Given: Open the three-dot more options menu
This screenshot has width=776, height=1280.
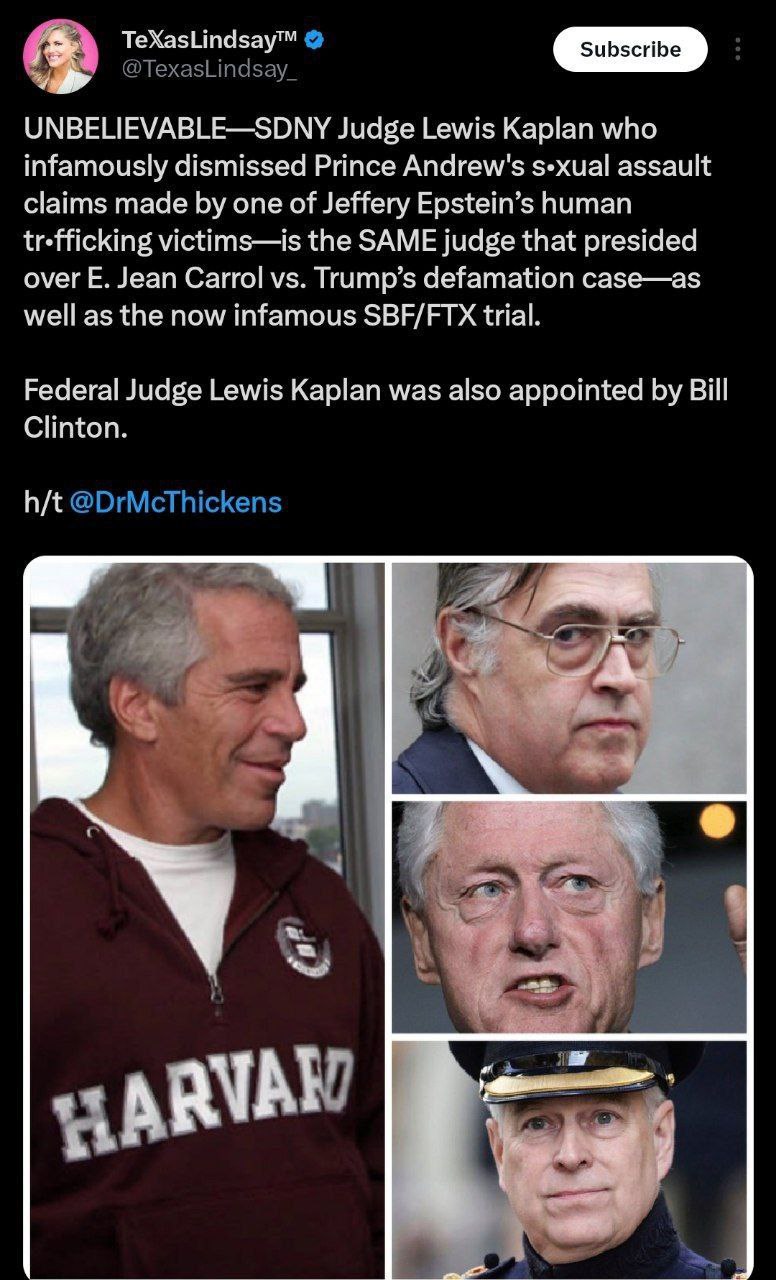Looking at the screenshot, I should 738,49.
